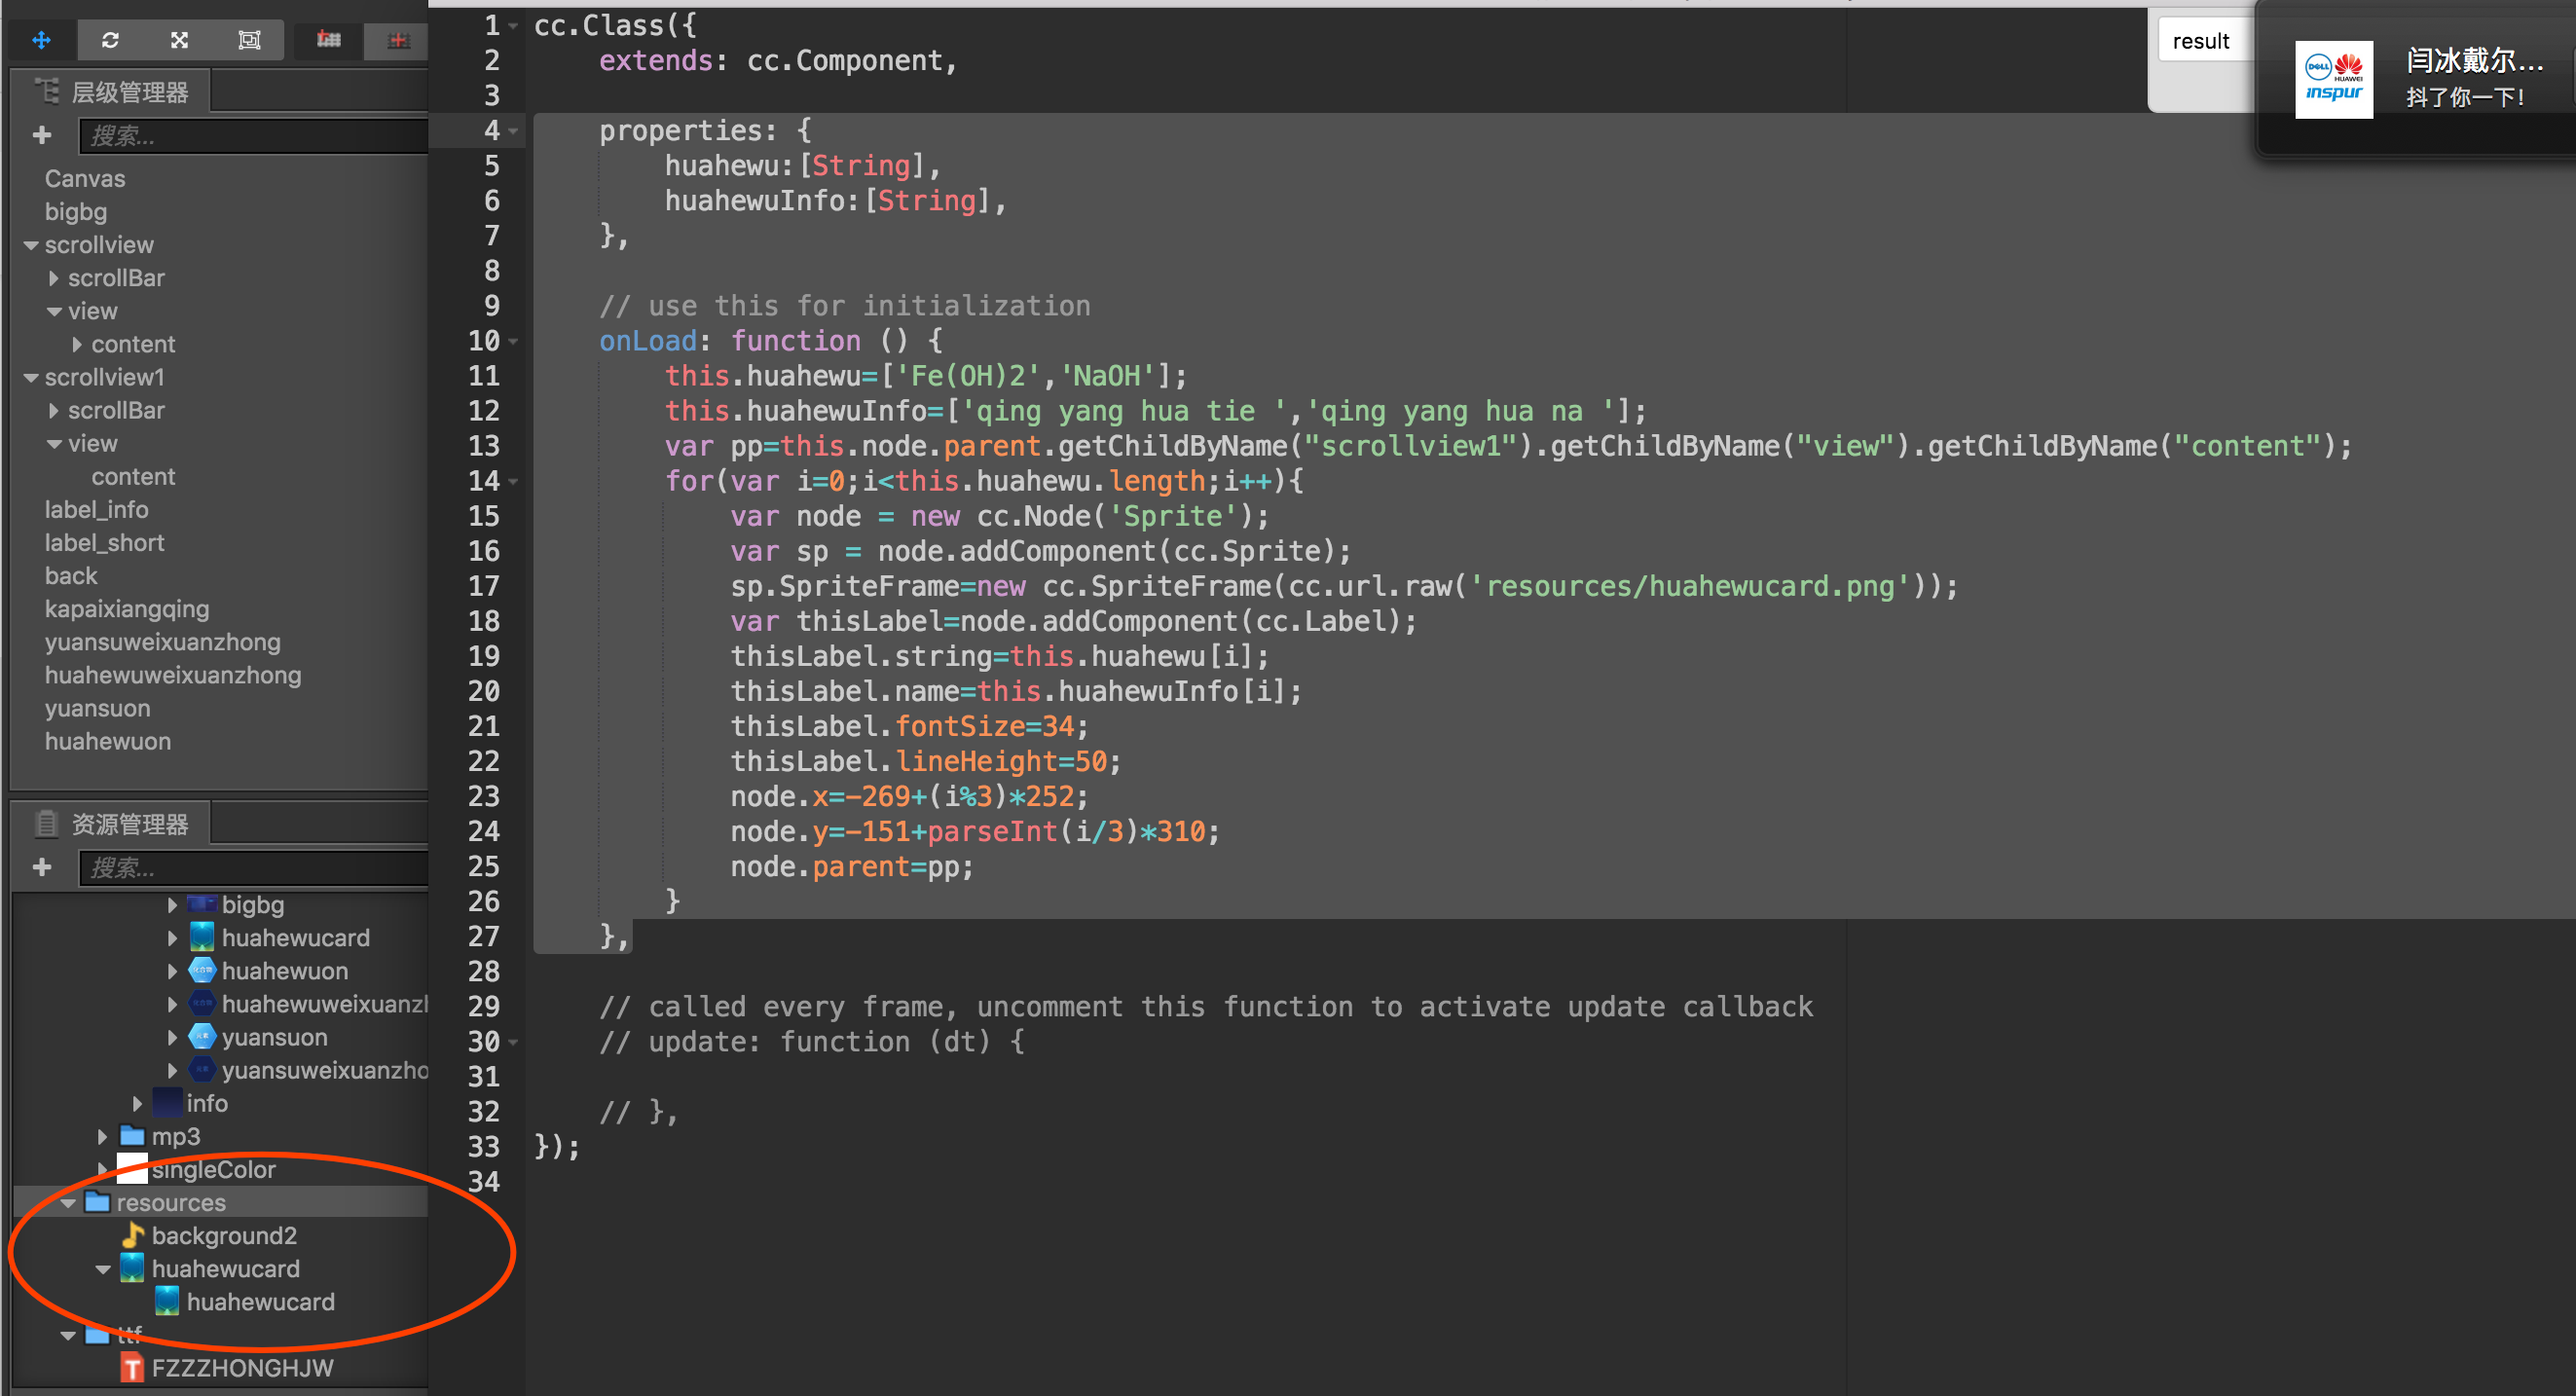Expand the content node under scrollview
Screen dimensions: 2576x1396
78,344
